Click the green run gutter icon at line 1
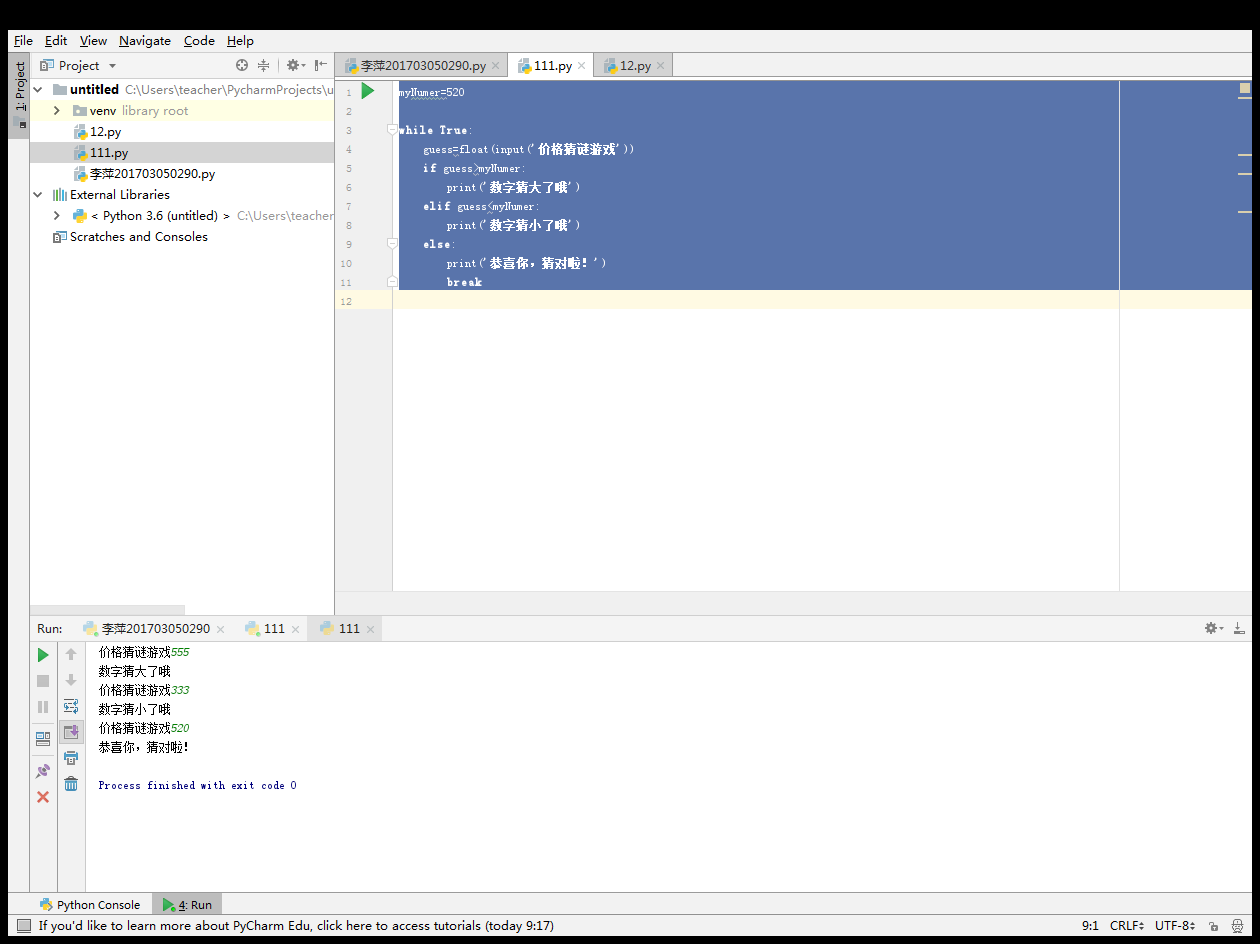The height and width of the screenshot is (944, 1260). (x=368, y=91)
